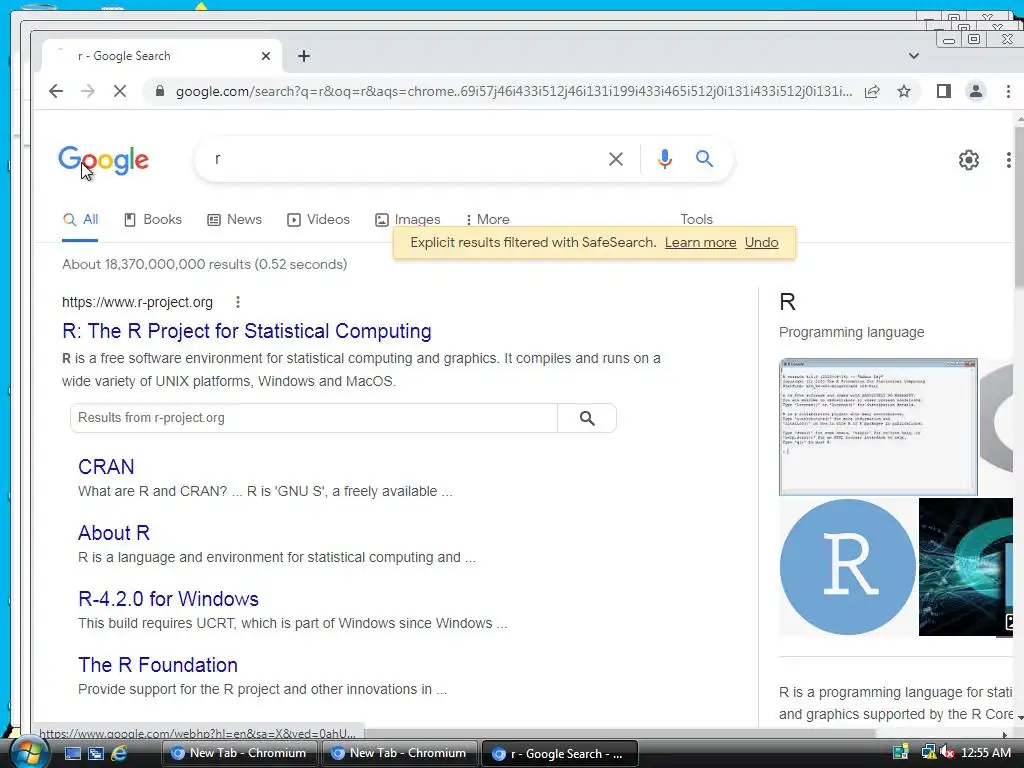
Task: Expand the More search filters menu
Action: point(487,219)
